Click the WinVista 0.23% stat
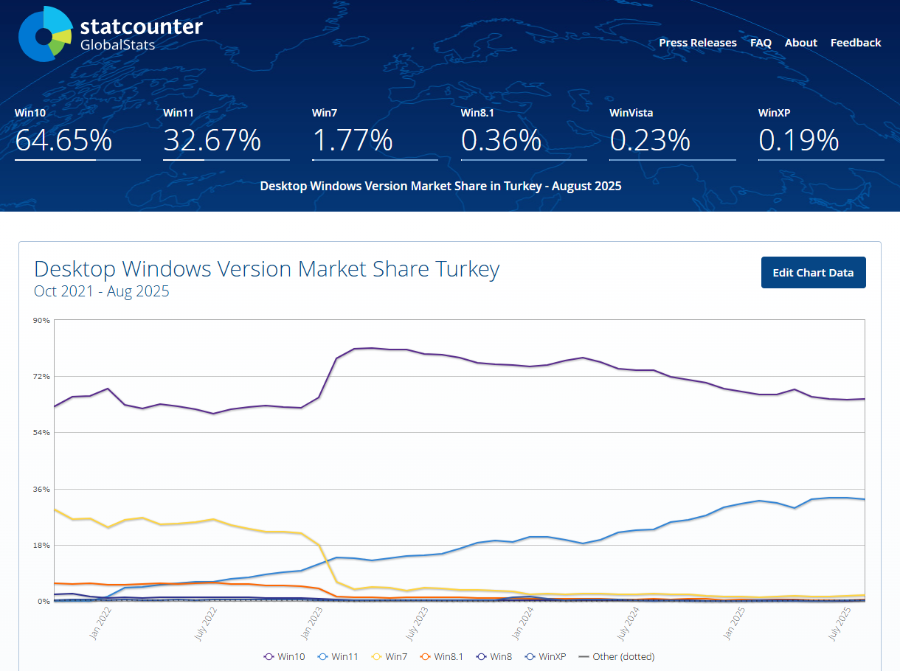 [672, 134]
